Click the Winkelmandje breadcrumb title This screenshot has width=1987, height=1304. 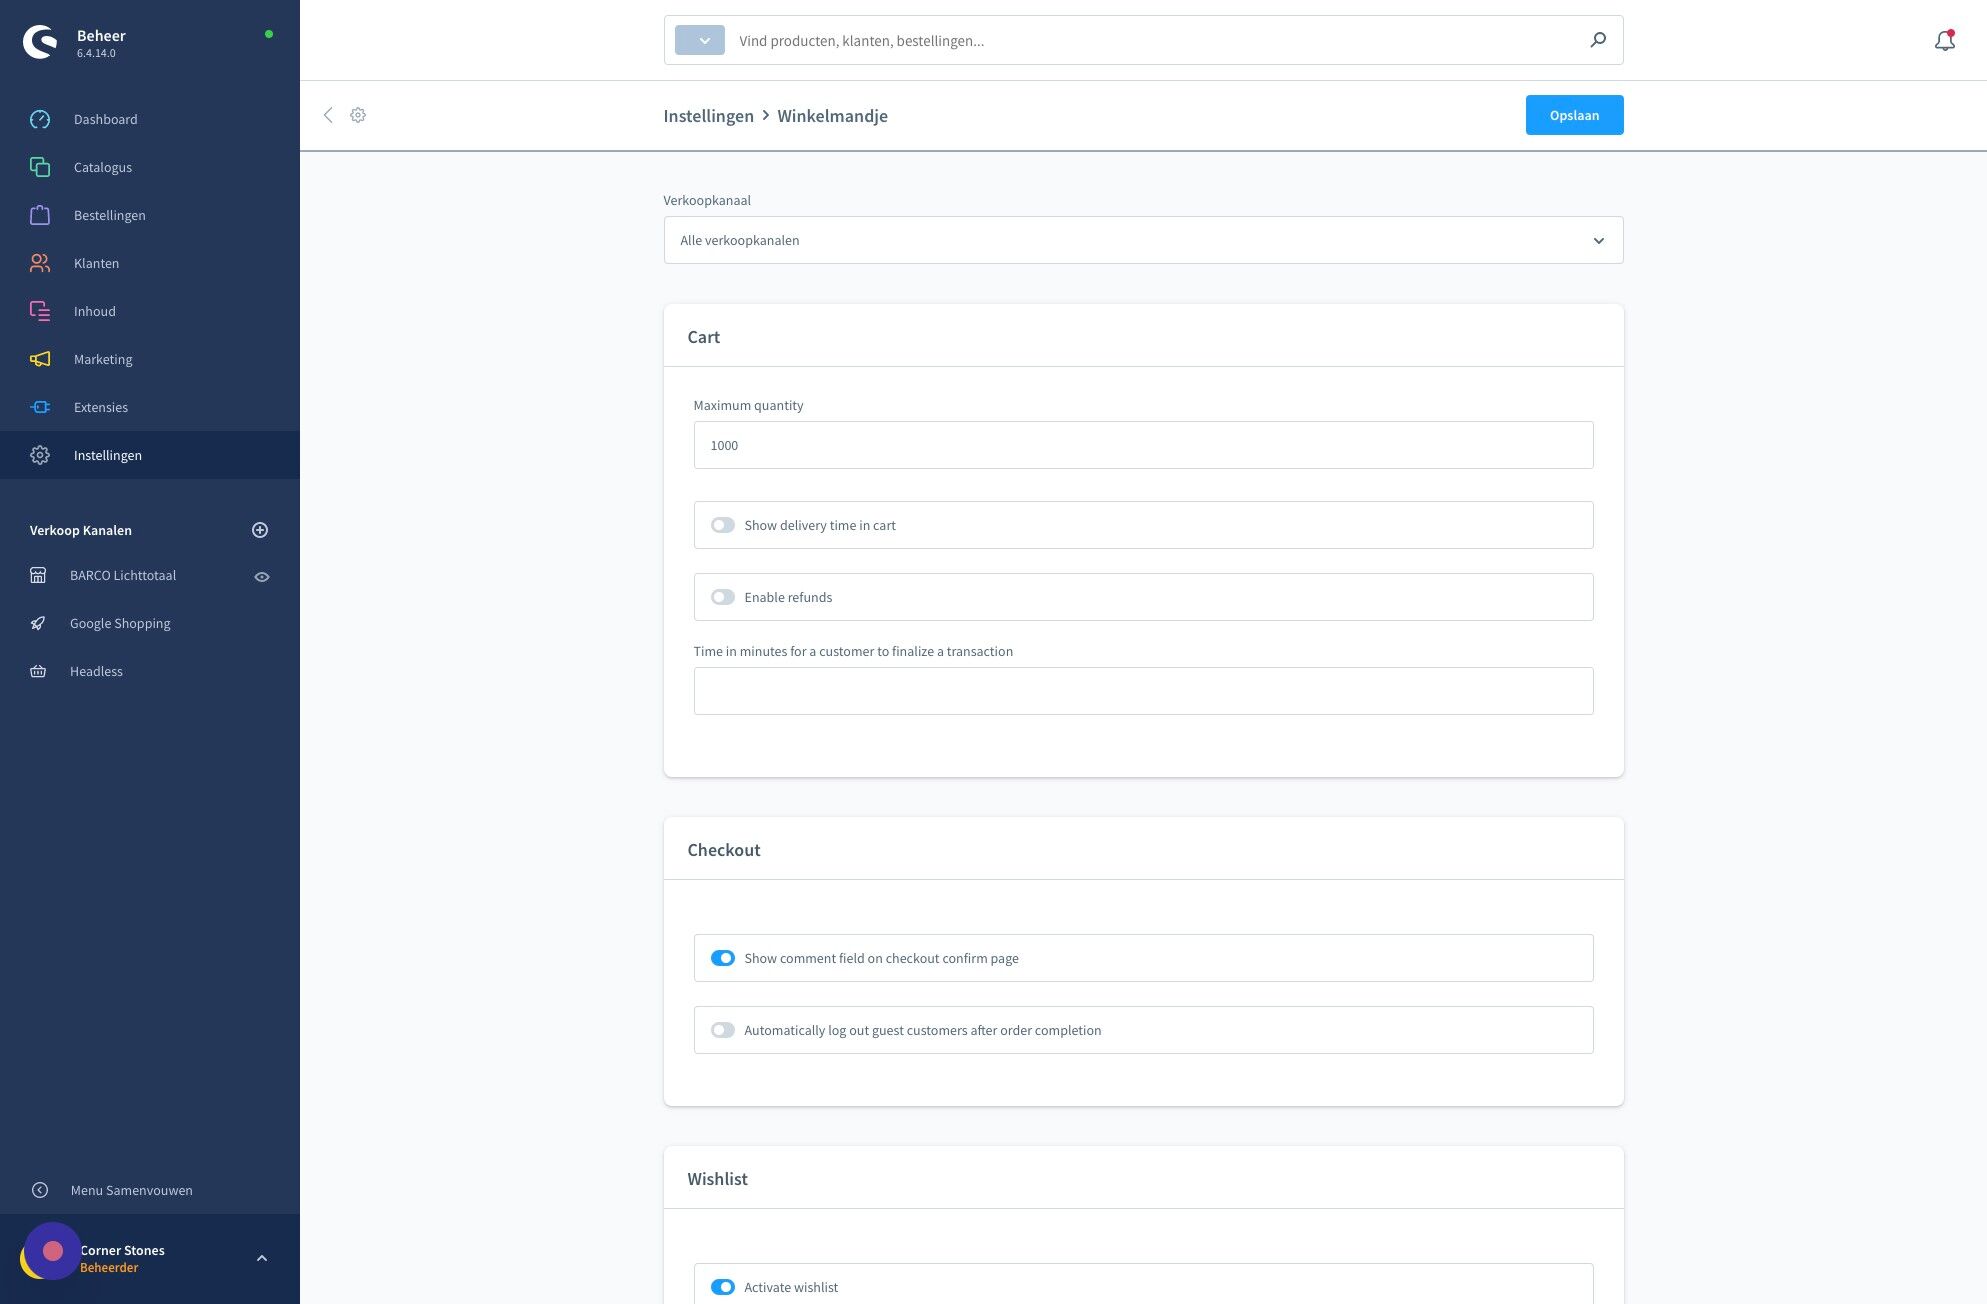coord(832,115)
